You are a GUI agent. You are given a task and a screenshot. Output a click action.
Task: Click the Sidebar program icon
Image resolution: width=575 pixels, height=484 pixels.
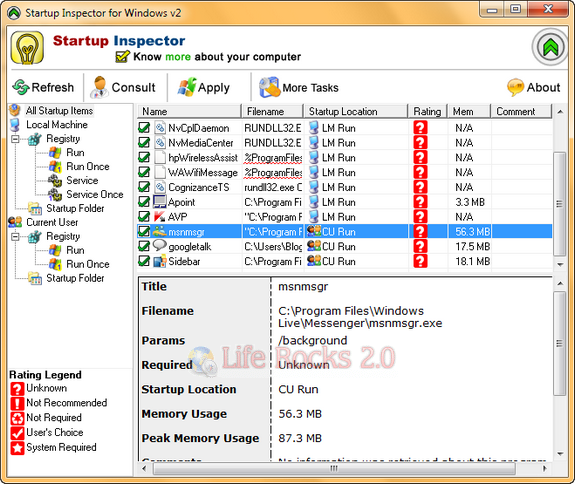(x=160, y=261)
